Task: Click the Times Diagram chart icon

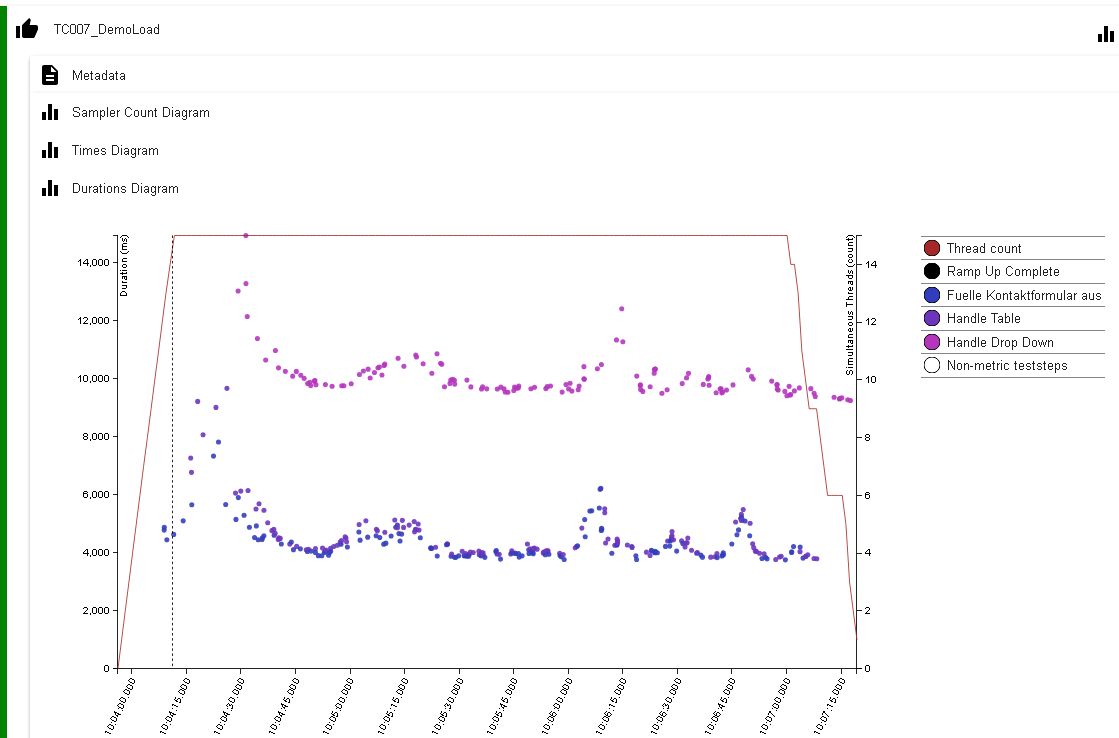Action: point(50,150)
